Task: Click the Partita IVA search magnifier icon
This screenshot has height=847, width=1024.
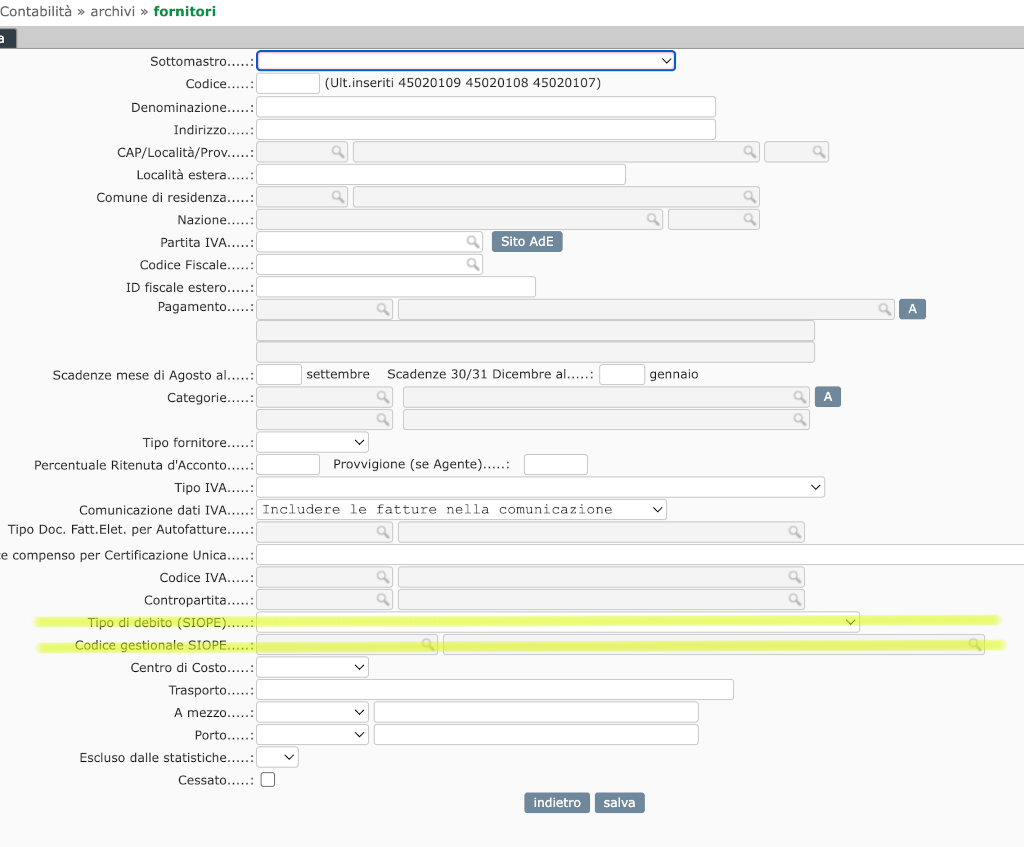Action: [x=473, y=242]
